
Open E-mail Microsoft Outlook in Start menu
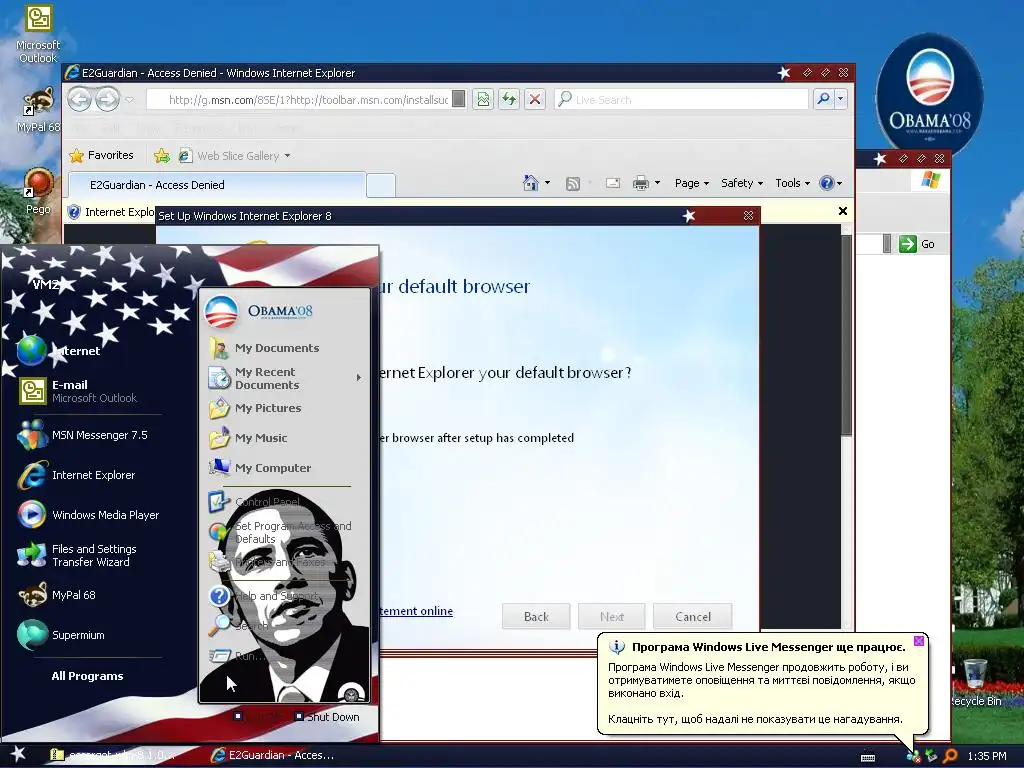click(x=90, y=391)
